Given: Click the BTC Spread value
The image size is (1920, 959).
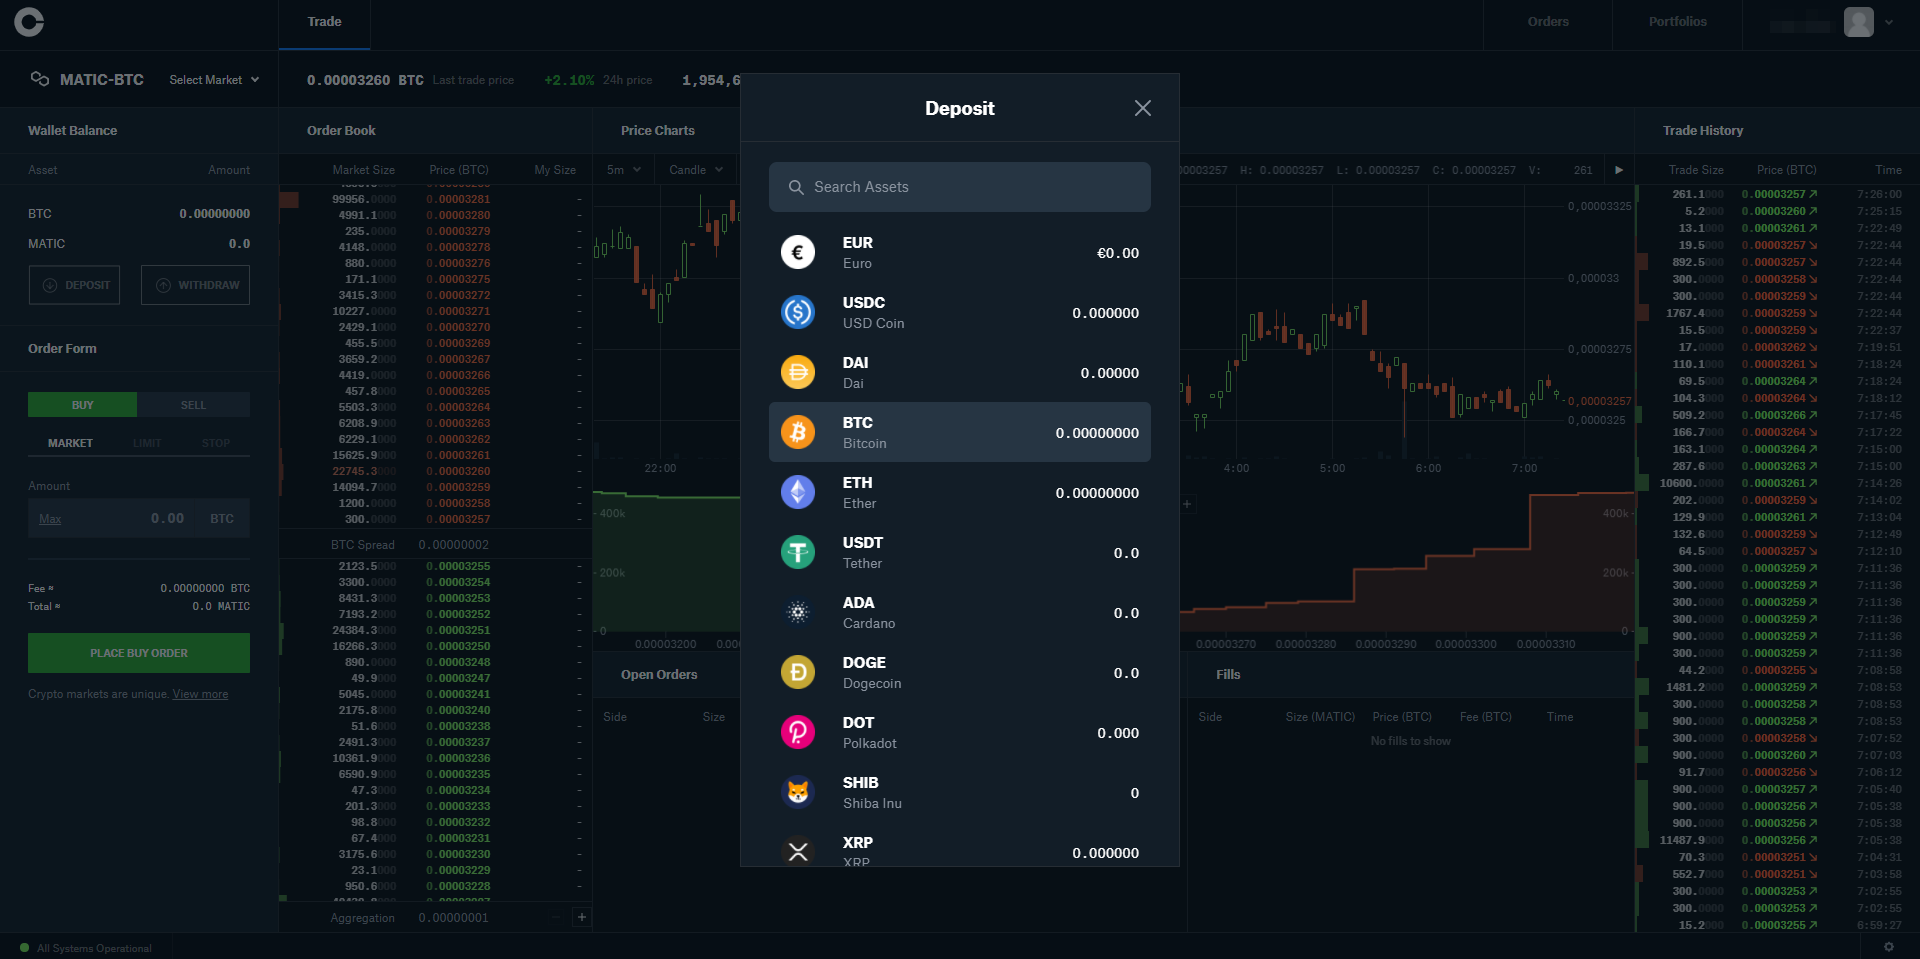Looking at the screenshot, I should (x=454, y=545).
